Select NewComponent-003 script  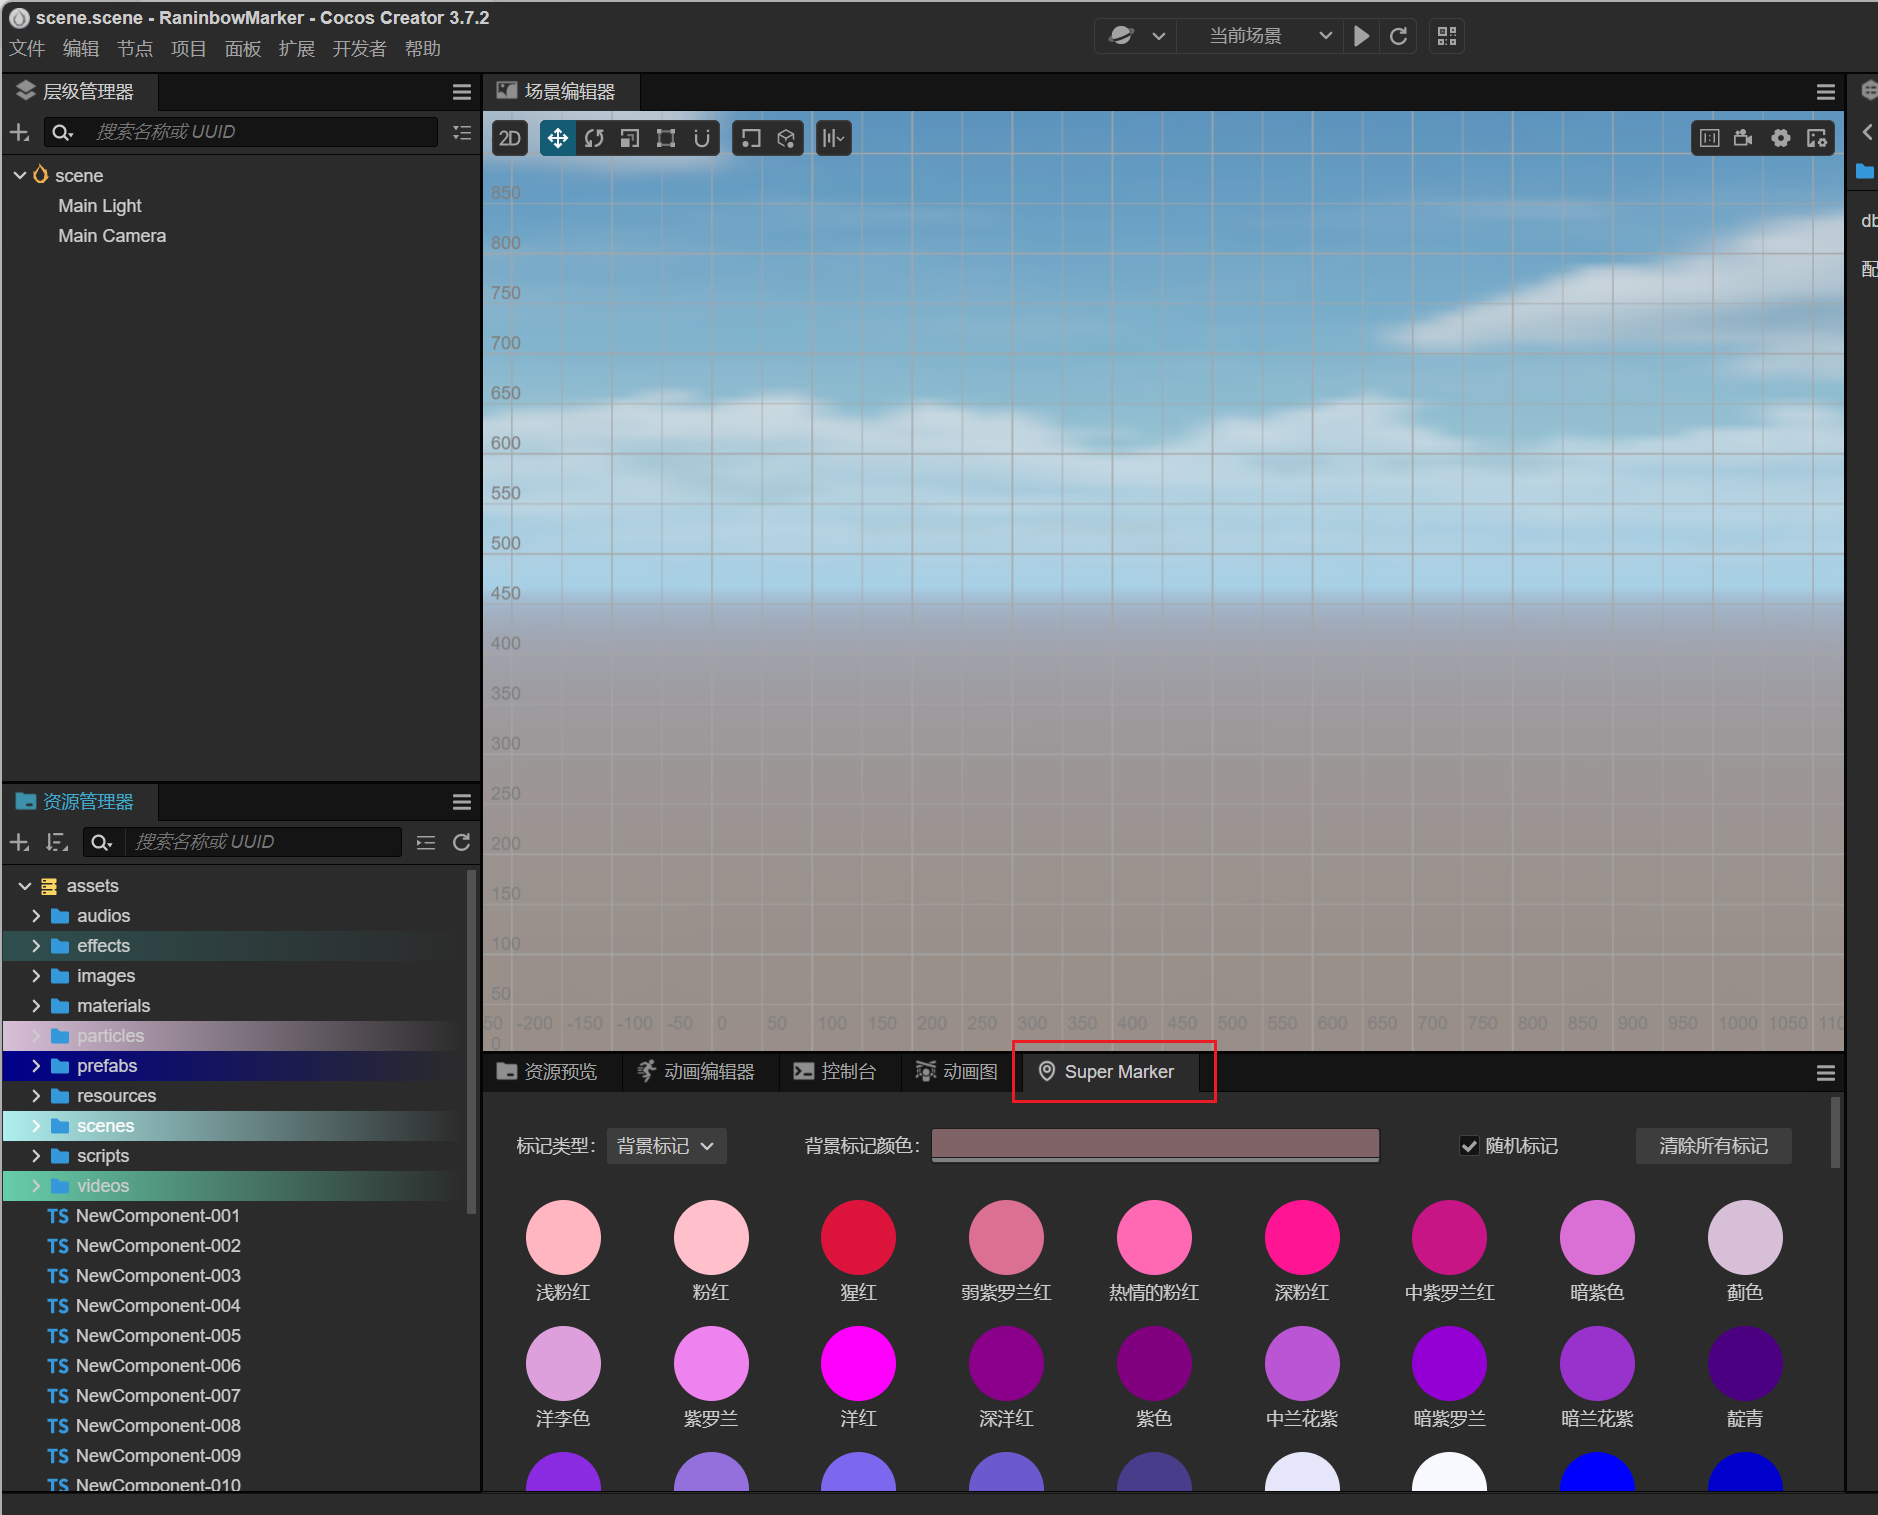pos(158,1276)
